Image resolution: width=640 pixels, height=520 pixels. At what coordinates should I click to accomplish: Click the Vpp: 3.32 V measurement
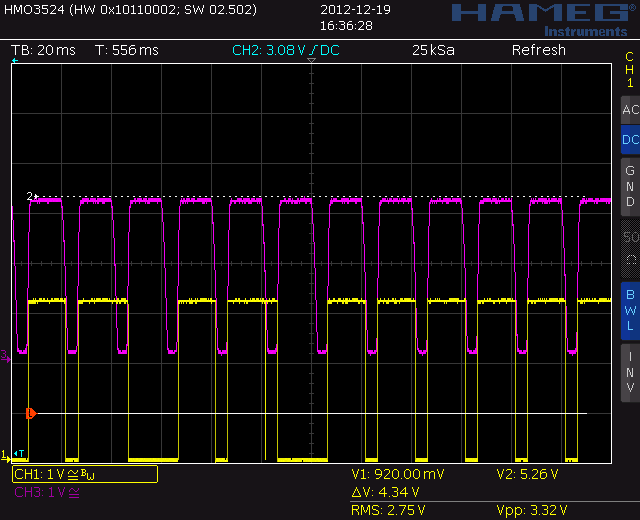(x=532, y=510)
